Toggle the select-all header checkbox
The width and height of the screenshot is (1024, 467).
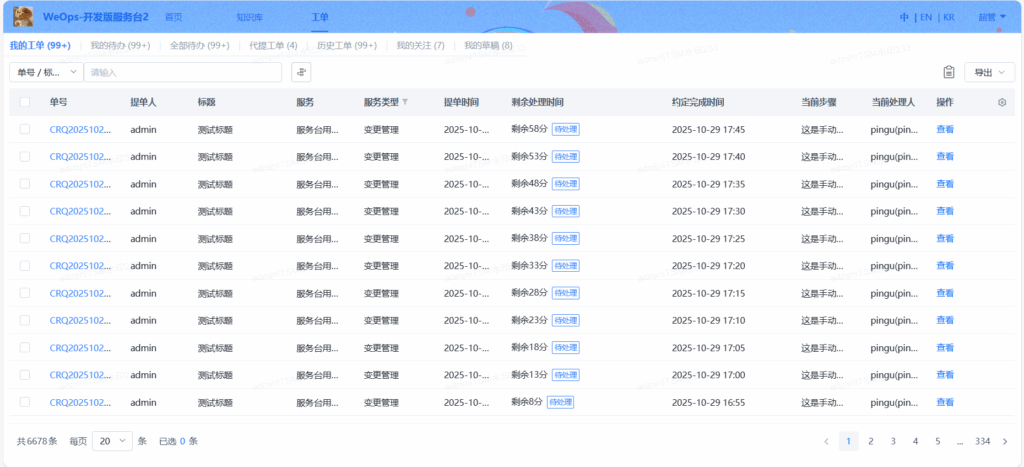pos(25,102)
